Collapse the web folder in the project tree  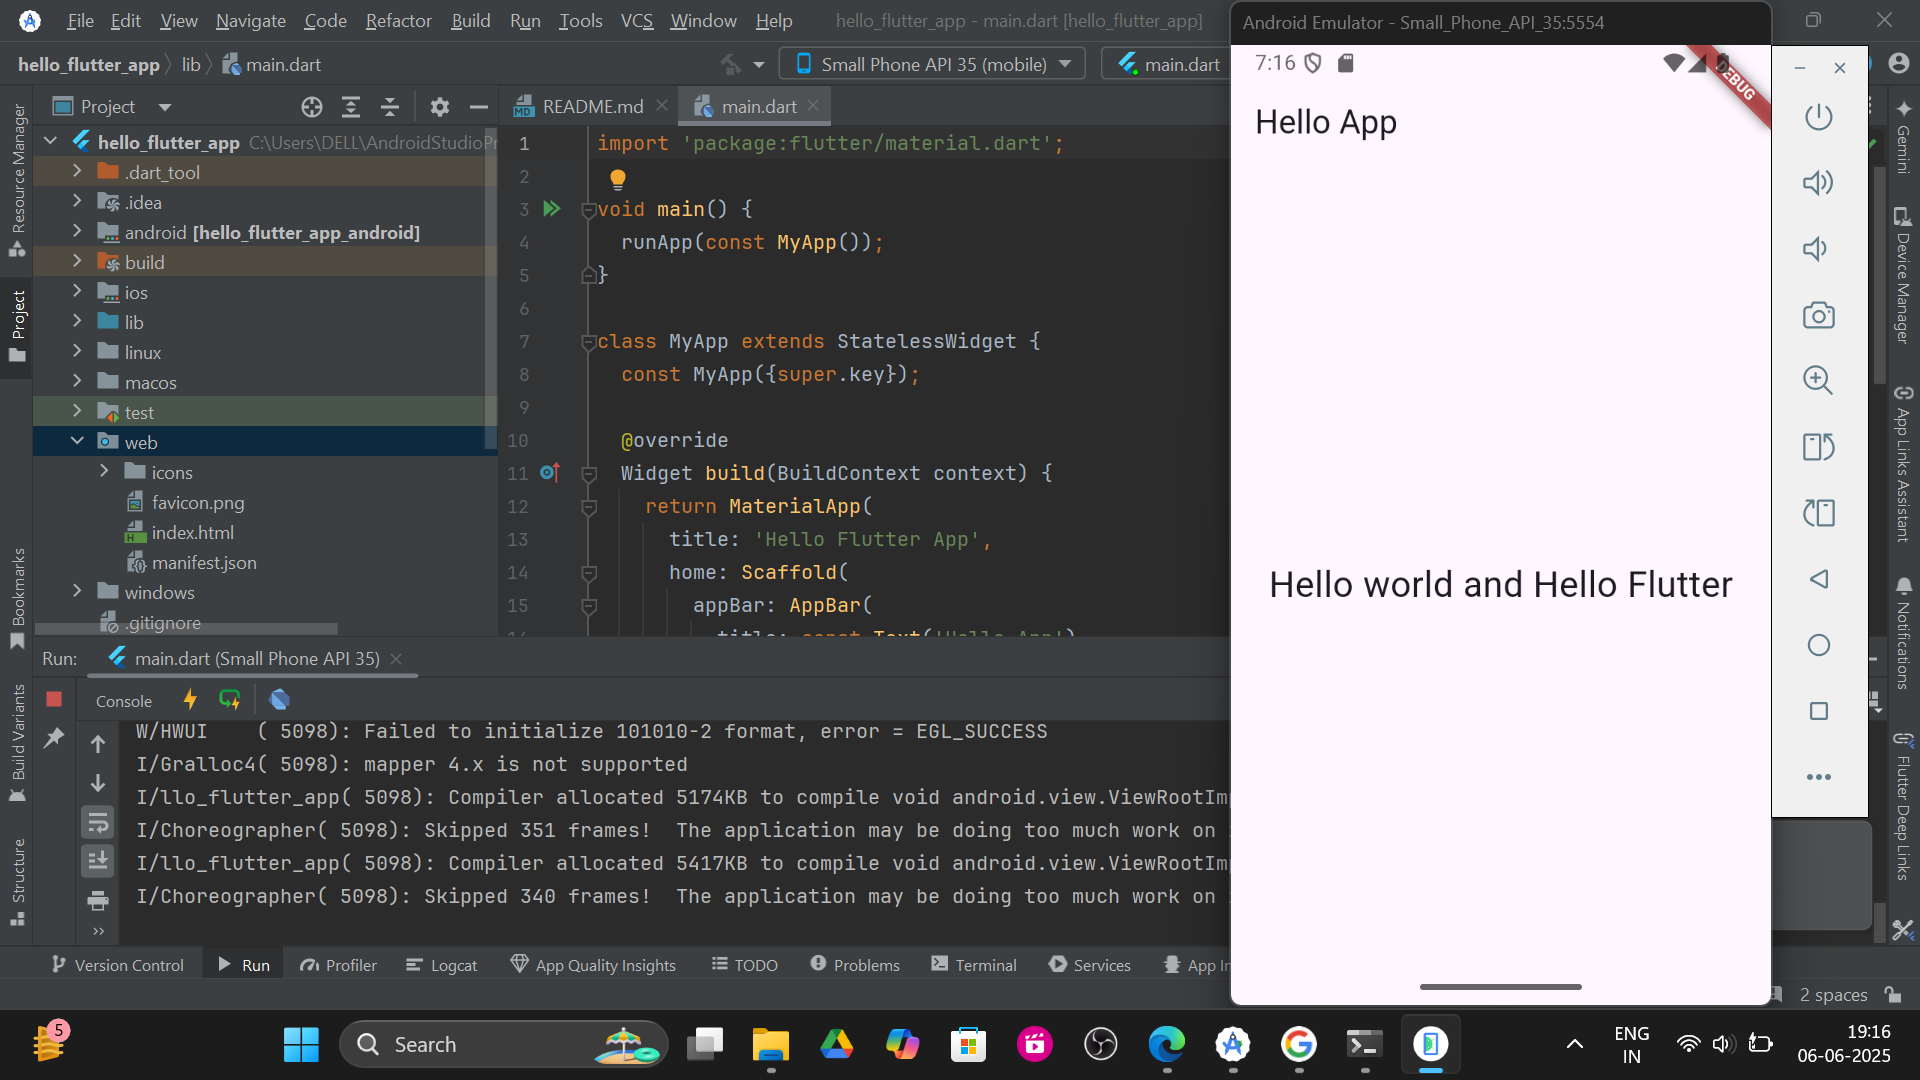(77, 441)
